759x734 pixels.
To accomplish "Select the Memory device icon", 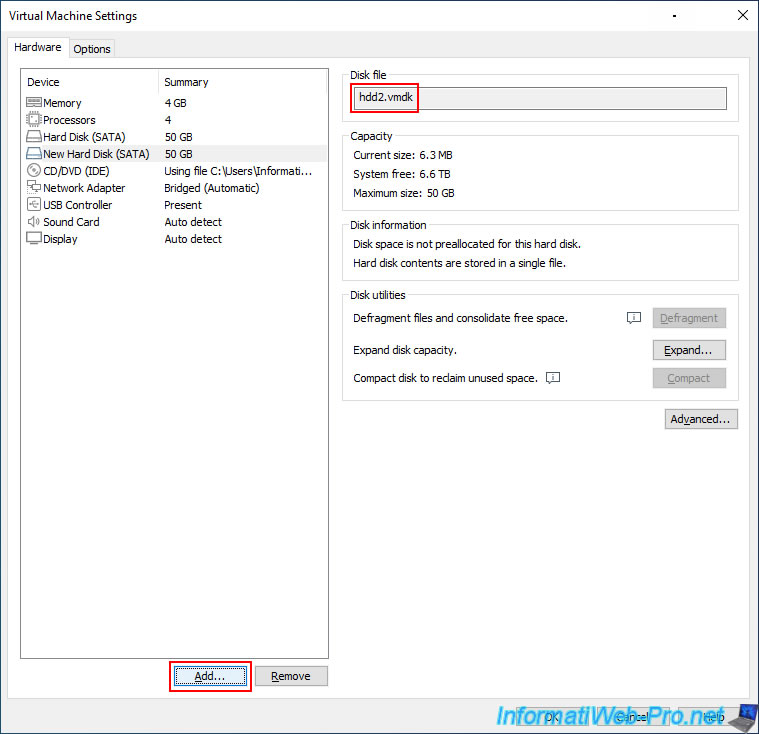I will point(33,103).
